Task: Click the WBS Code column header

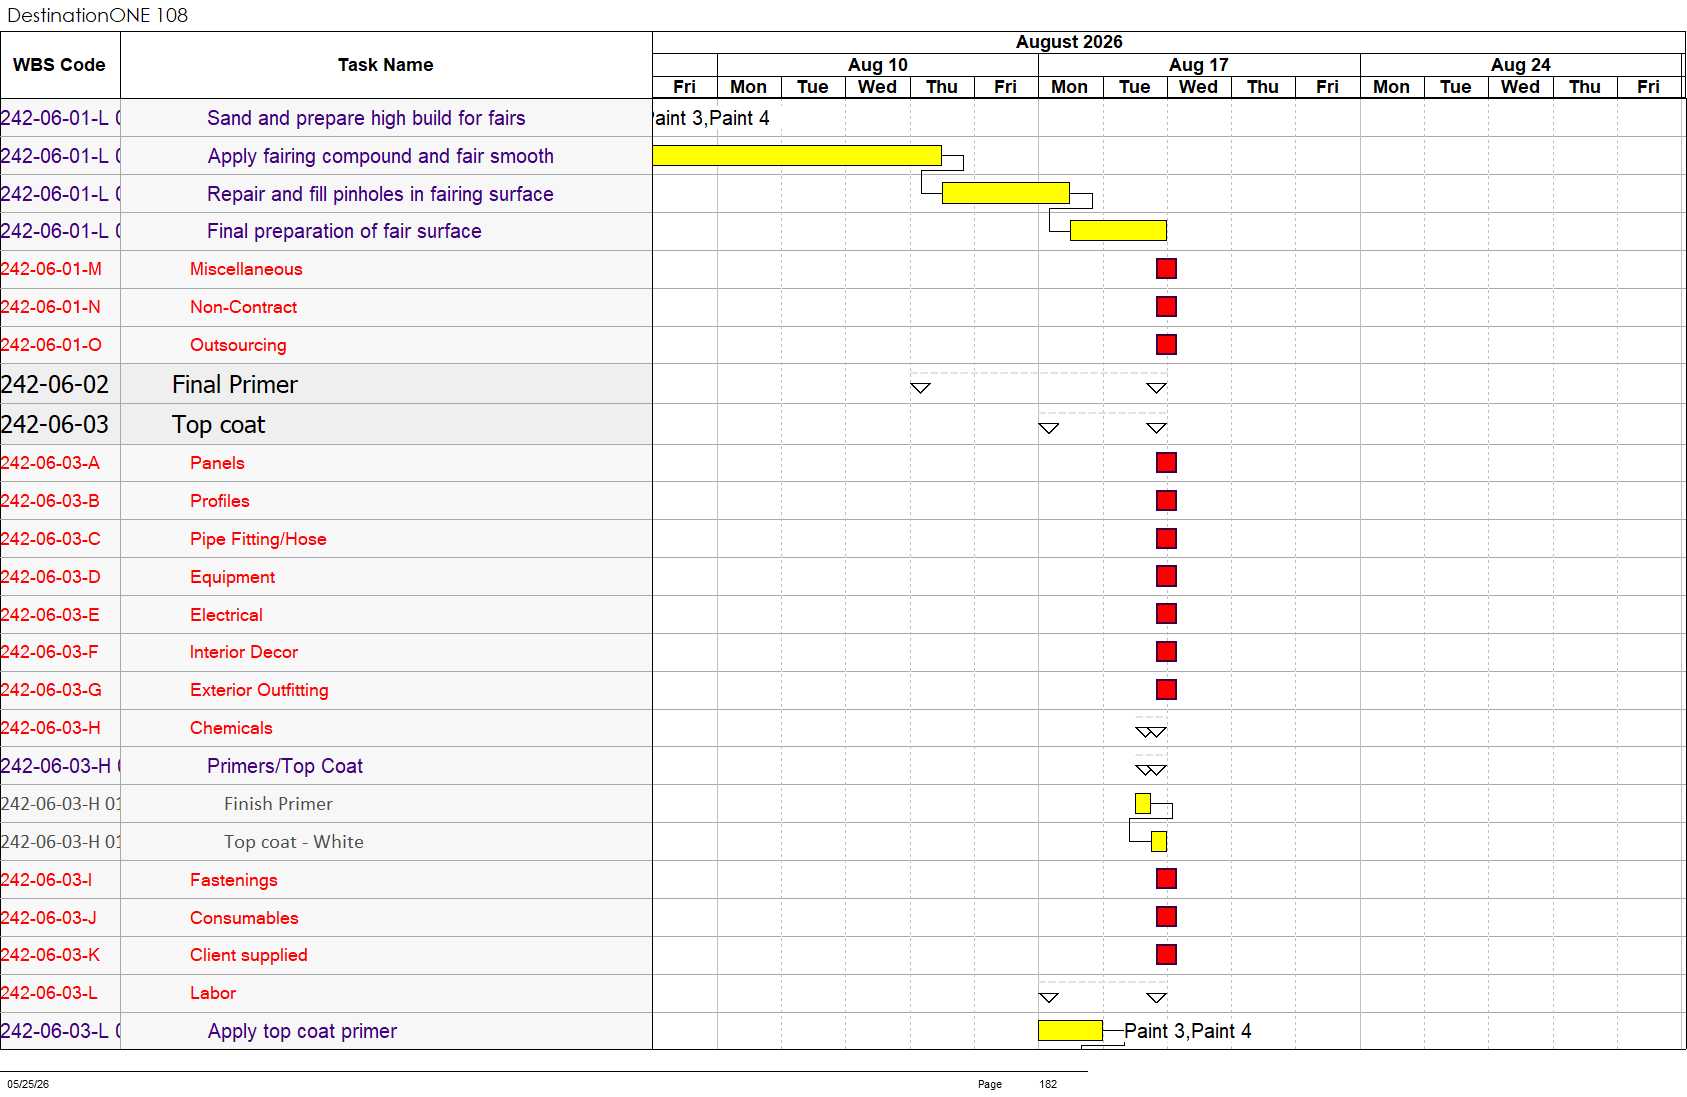Action: pos(60,65)
